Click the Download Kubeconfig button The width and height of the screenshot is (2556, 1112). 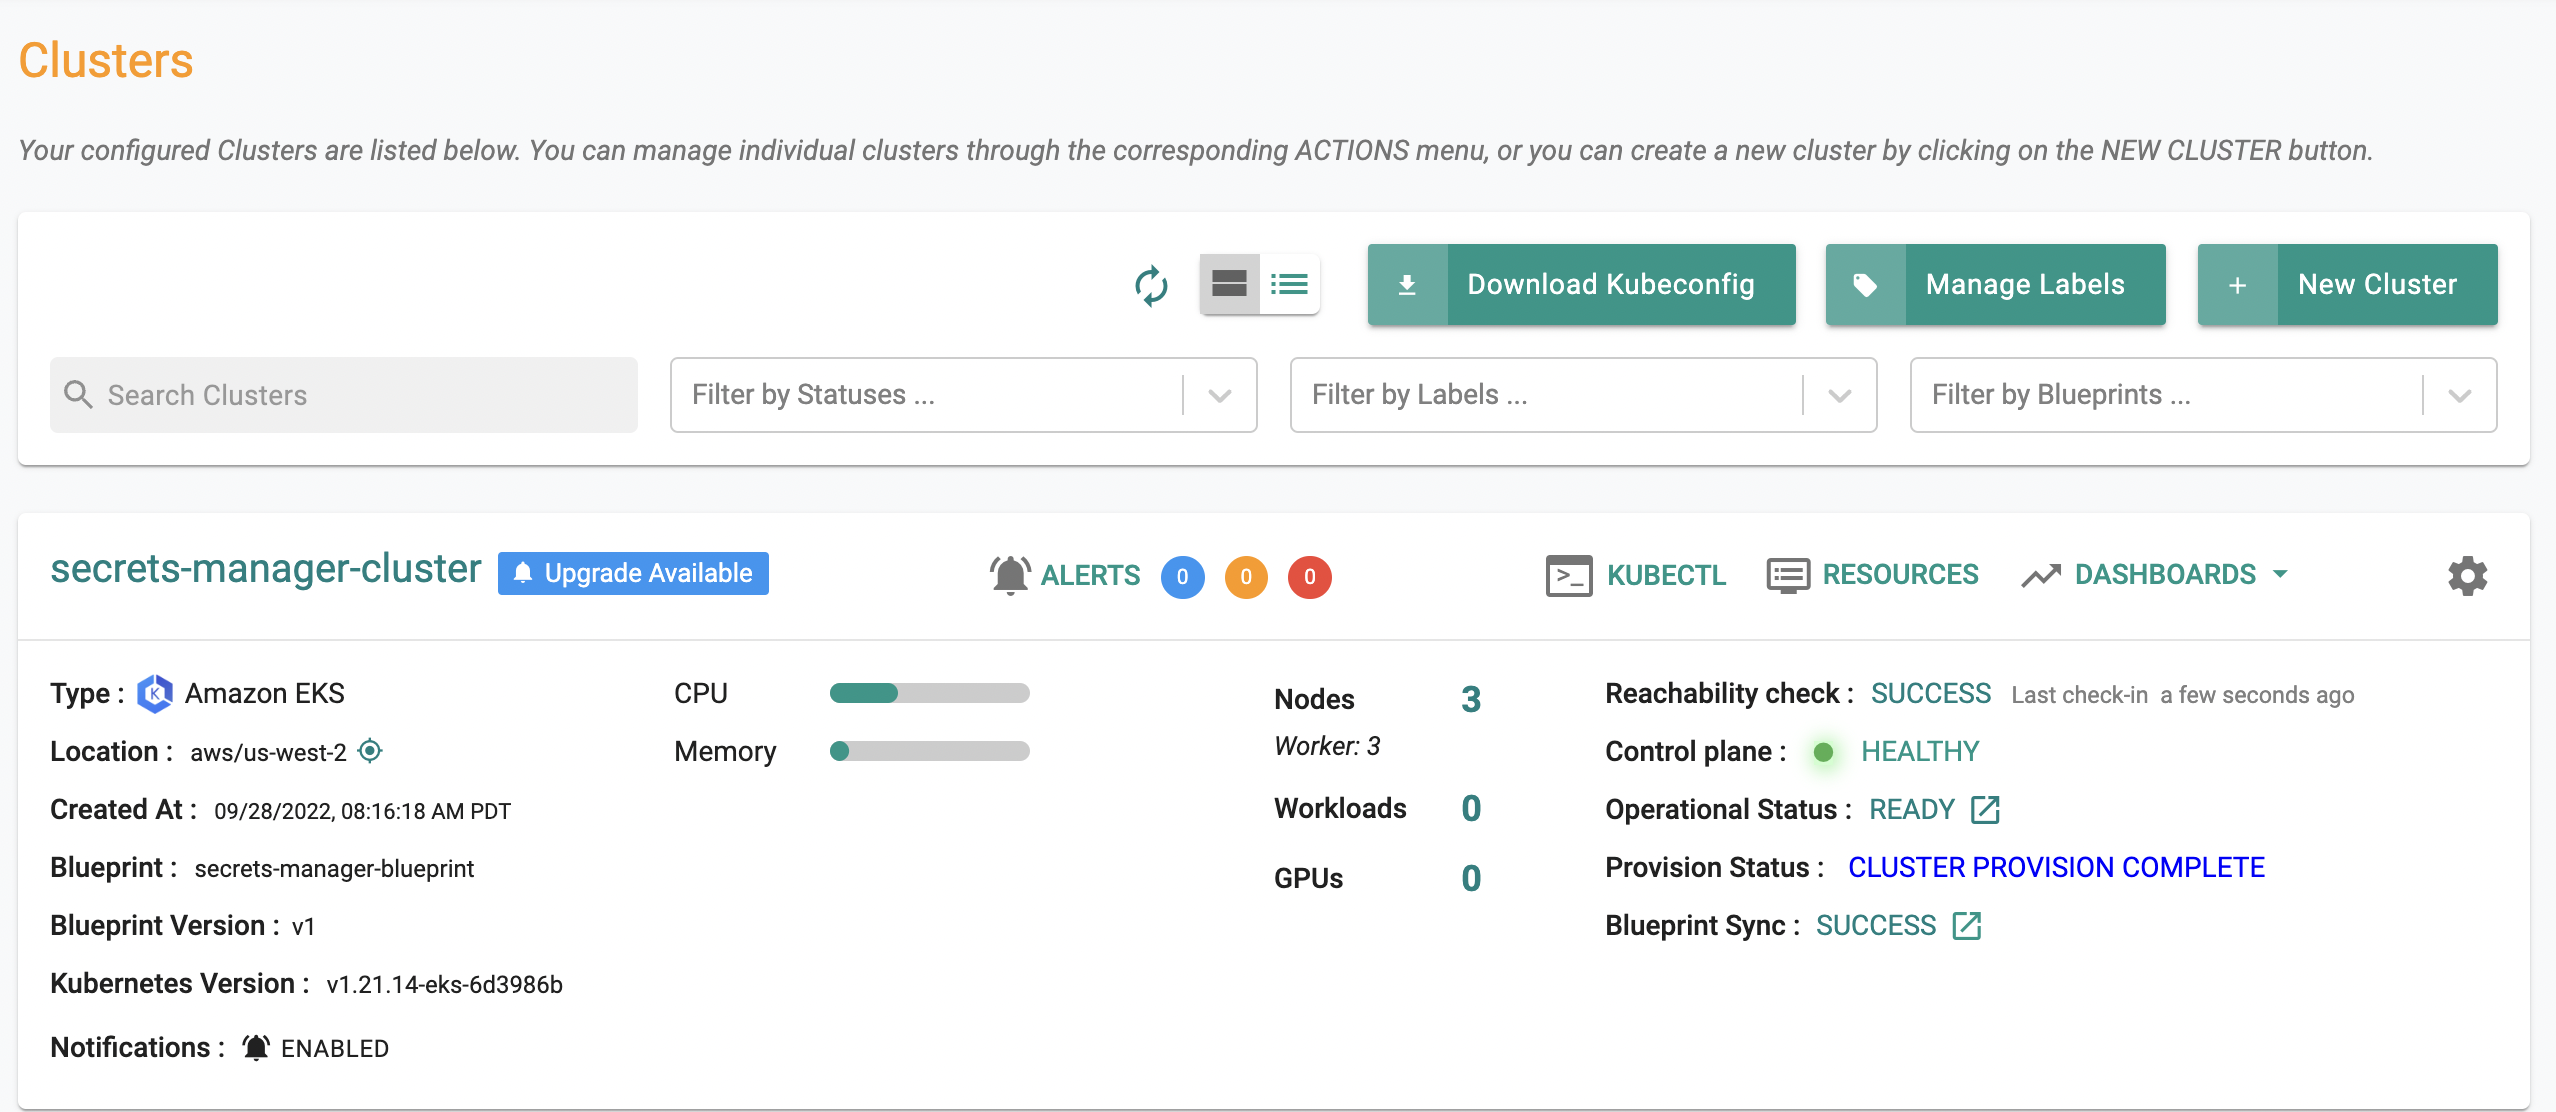click(1581, 285)
